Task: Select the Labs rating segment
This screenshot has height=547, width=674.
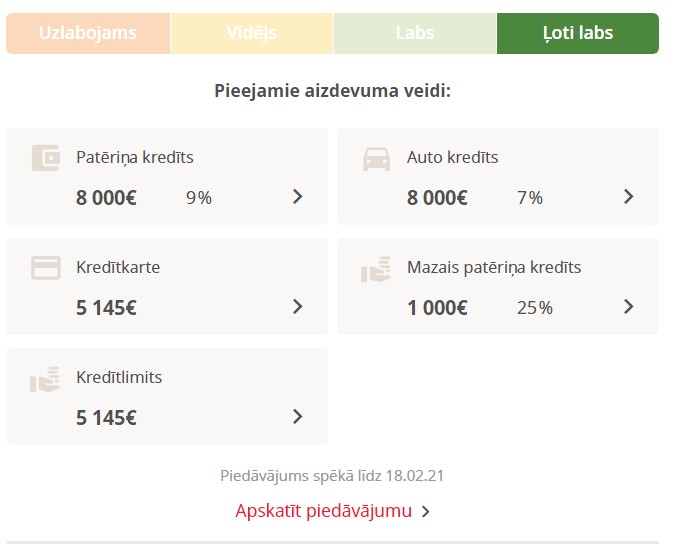Action: click(415, 34)
